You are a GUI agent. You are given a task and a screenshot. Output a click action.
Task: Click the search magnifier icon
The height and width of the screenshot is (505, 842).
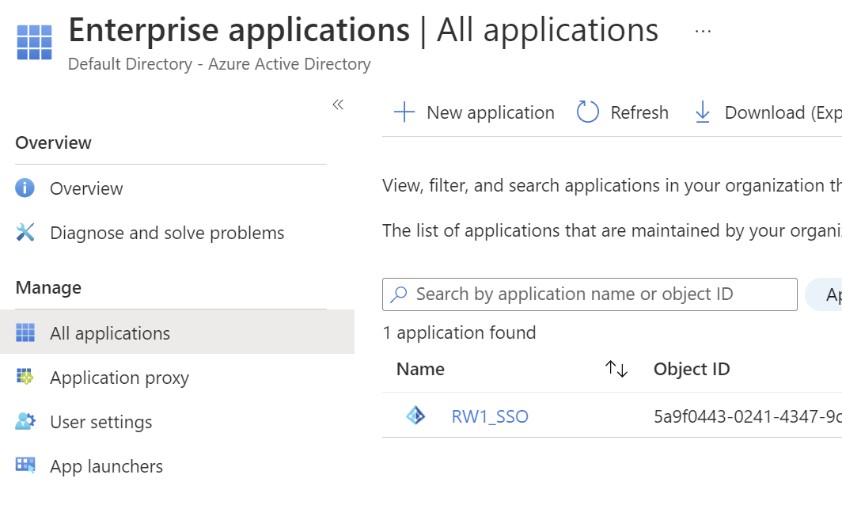[398, 294]
